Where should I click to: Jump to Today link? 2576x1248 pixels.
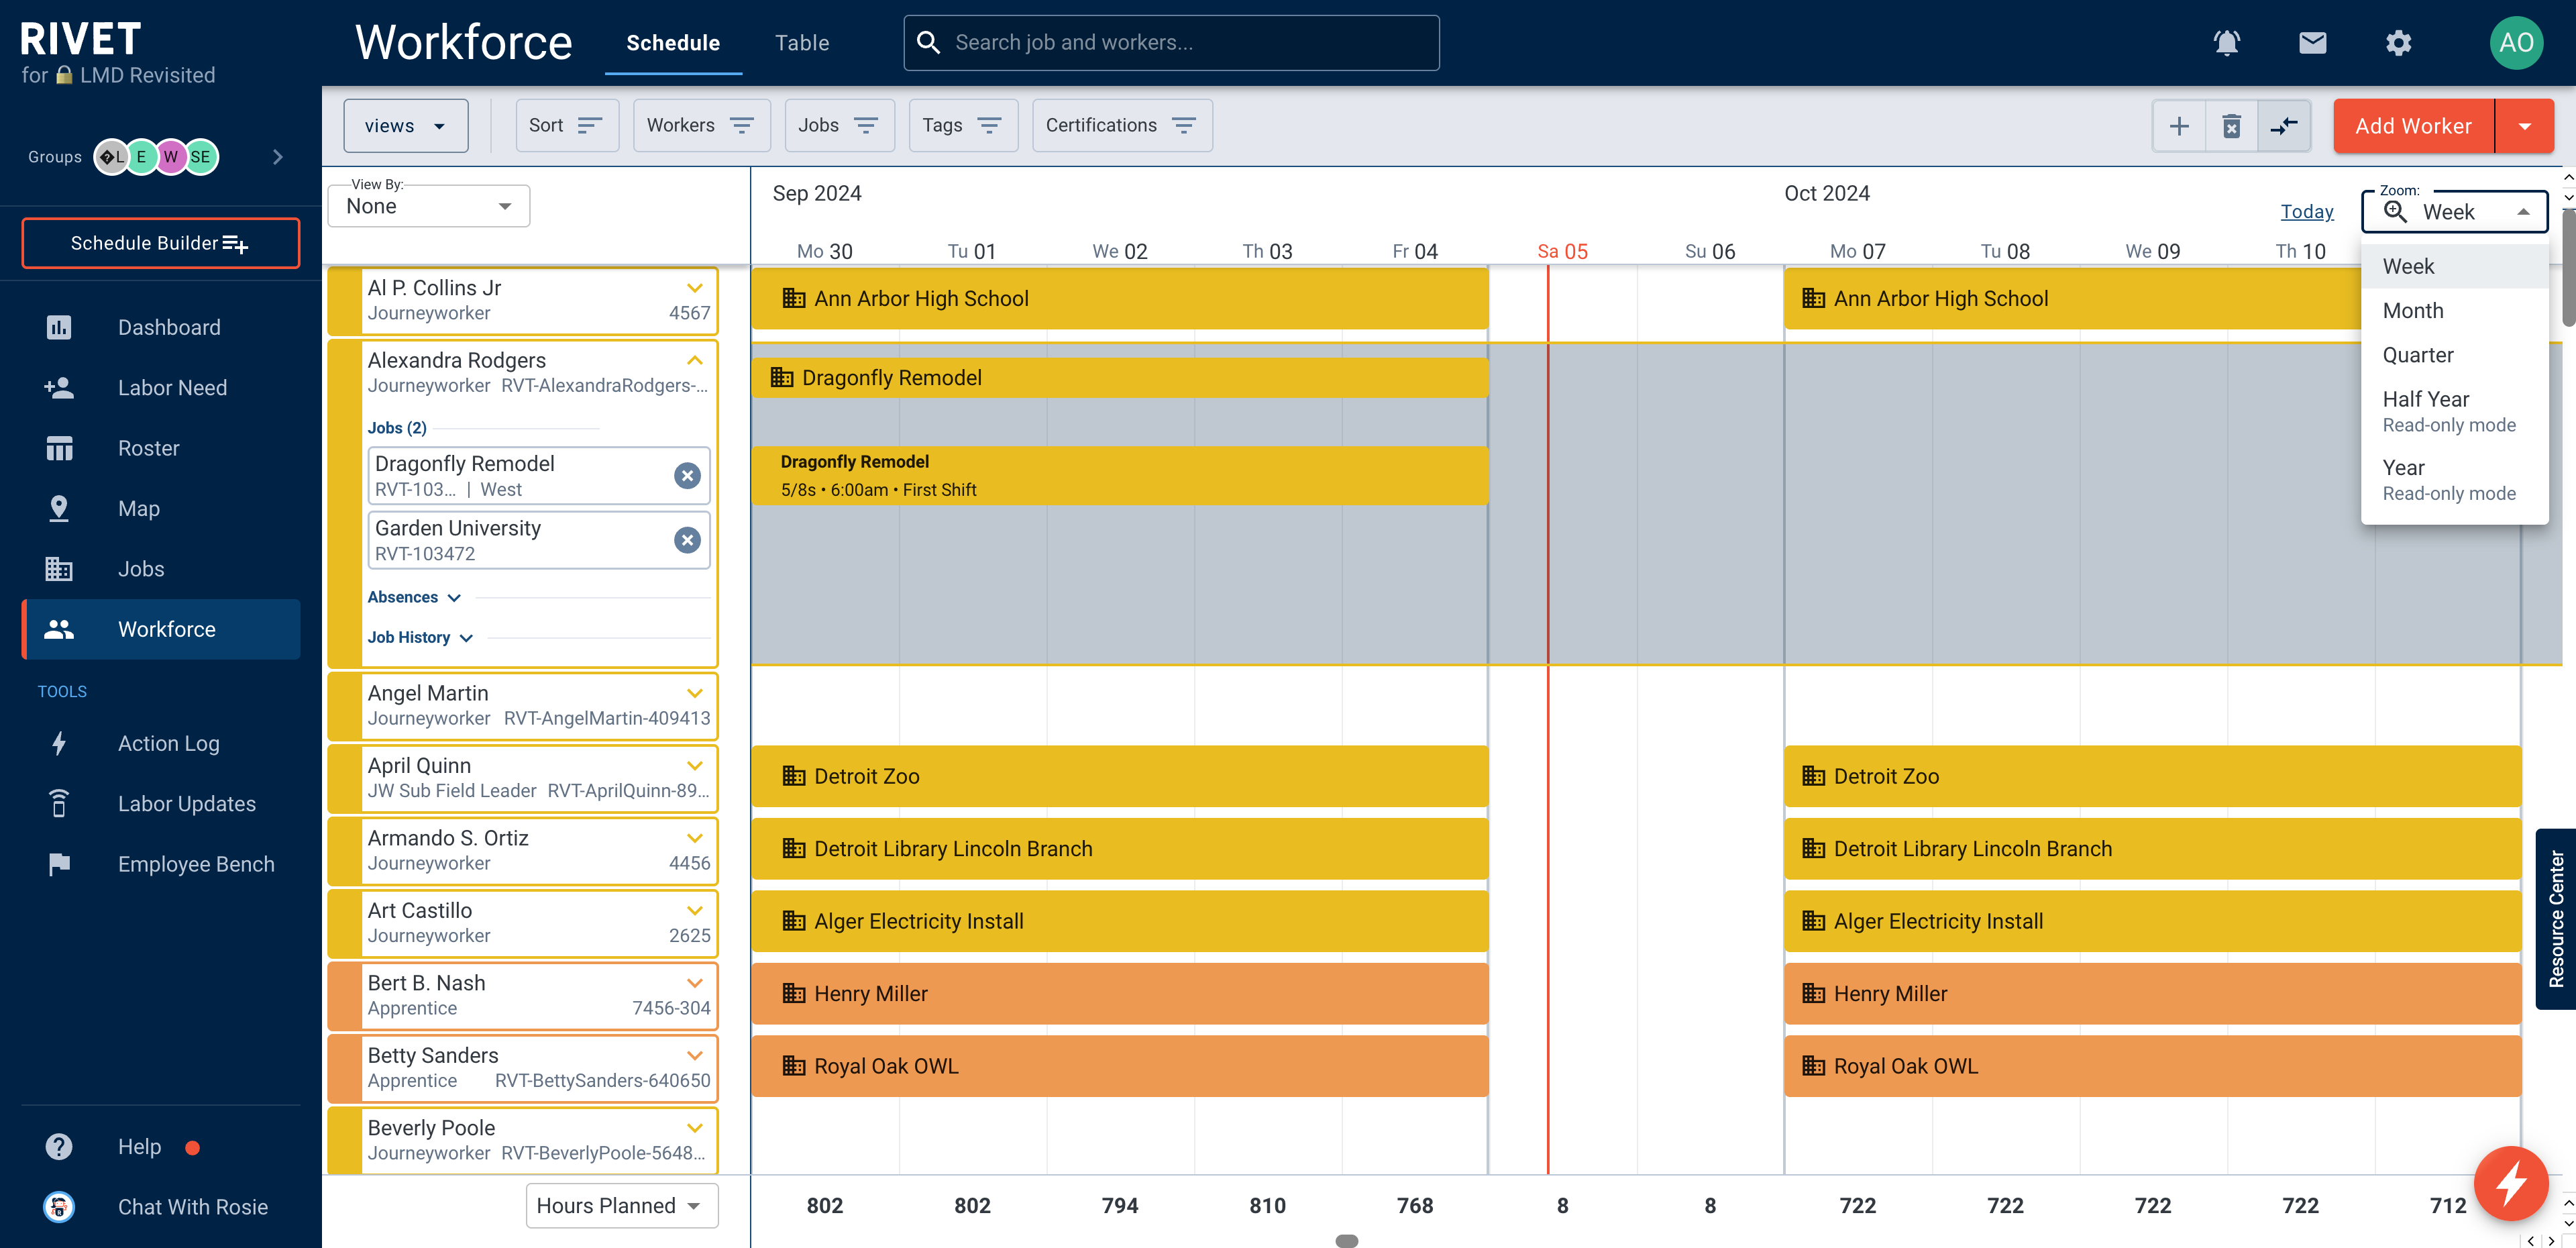point(2307,212)
